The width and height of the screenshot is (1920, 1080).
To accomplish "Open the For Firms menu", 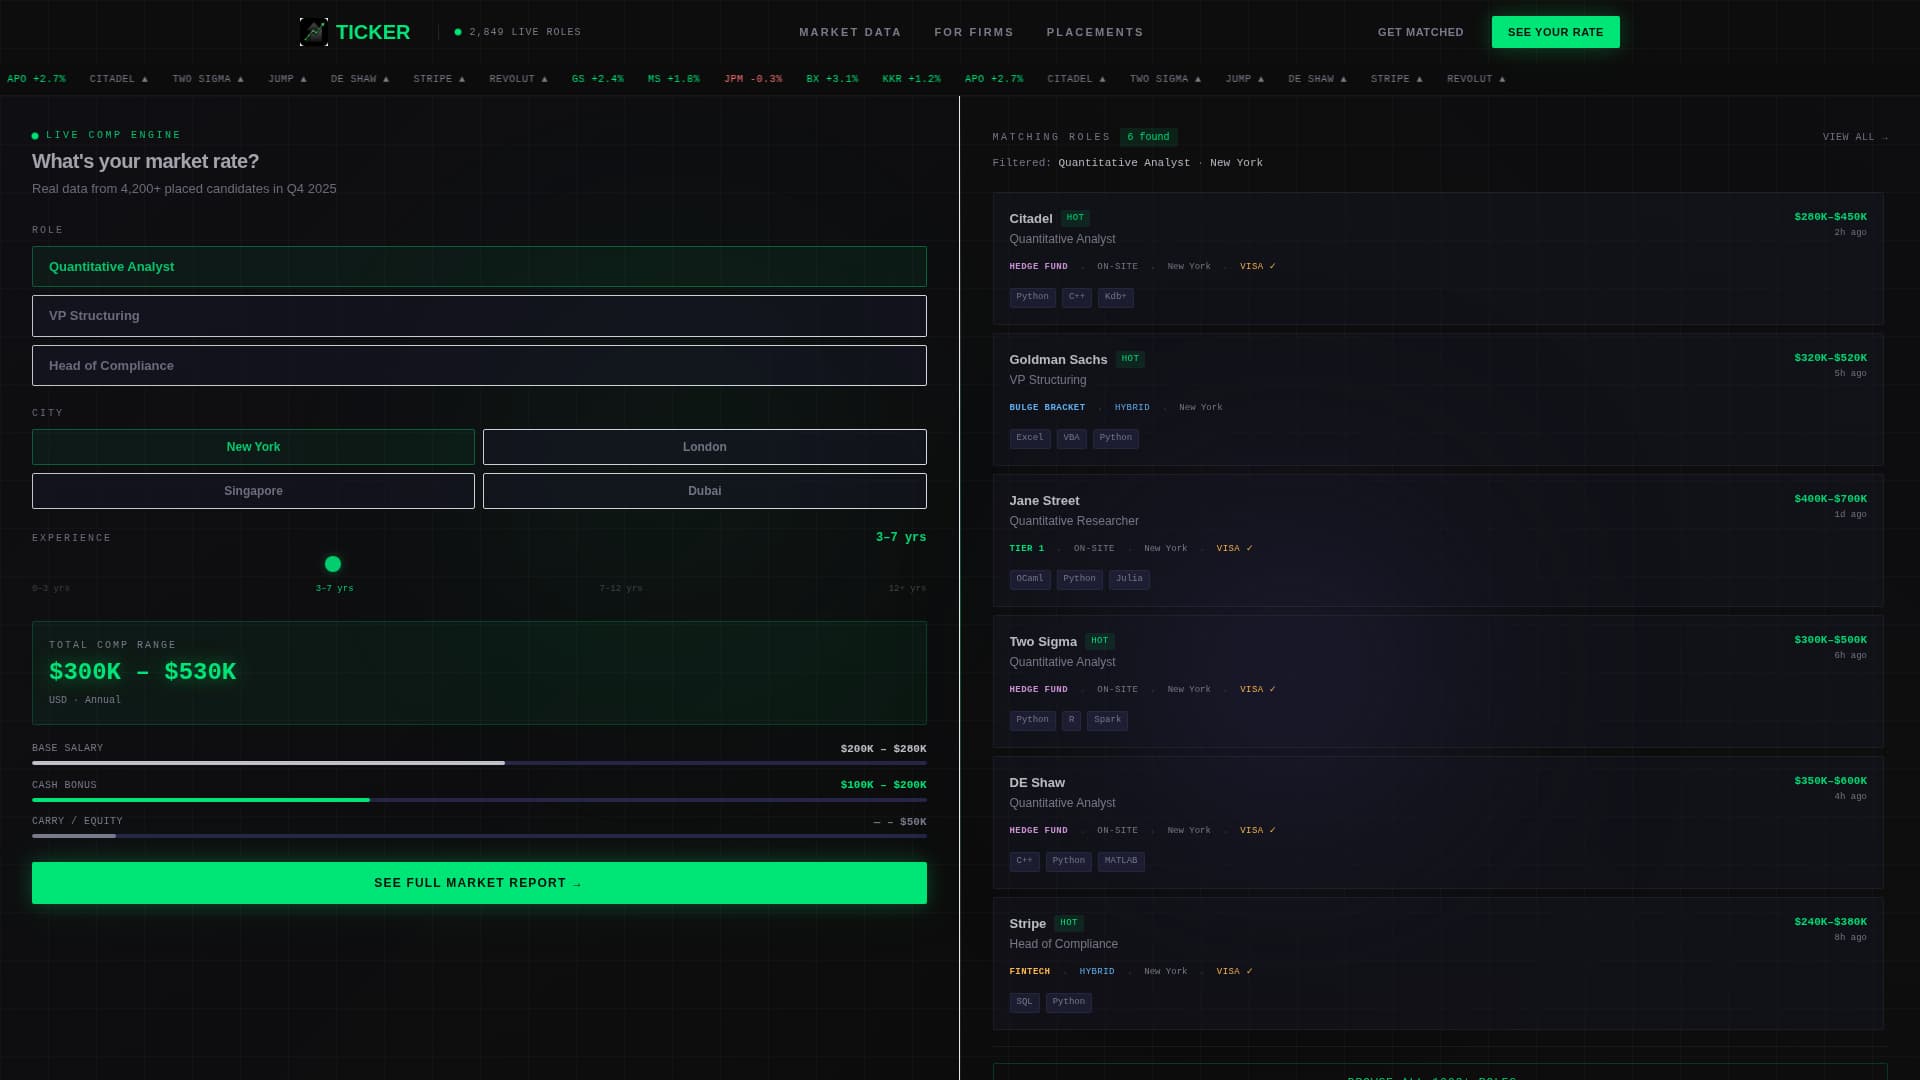I will point(974,32).
